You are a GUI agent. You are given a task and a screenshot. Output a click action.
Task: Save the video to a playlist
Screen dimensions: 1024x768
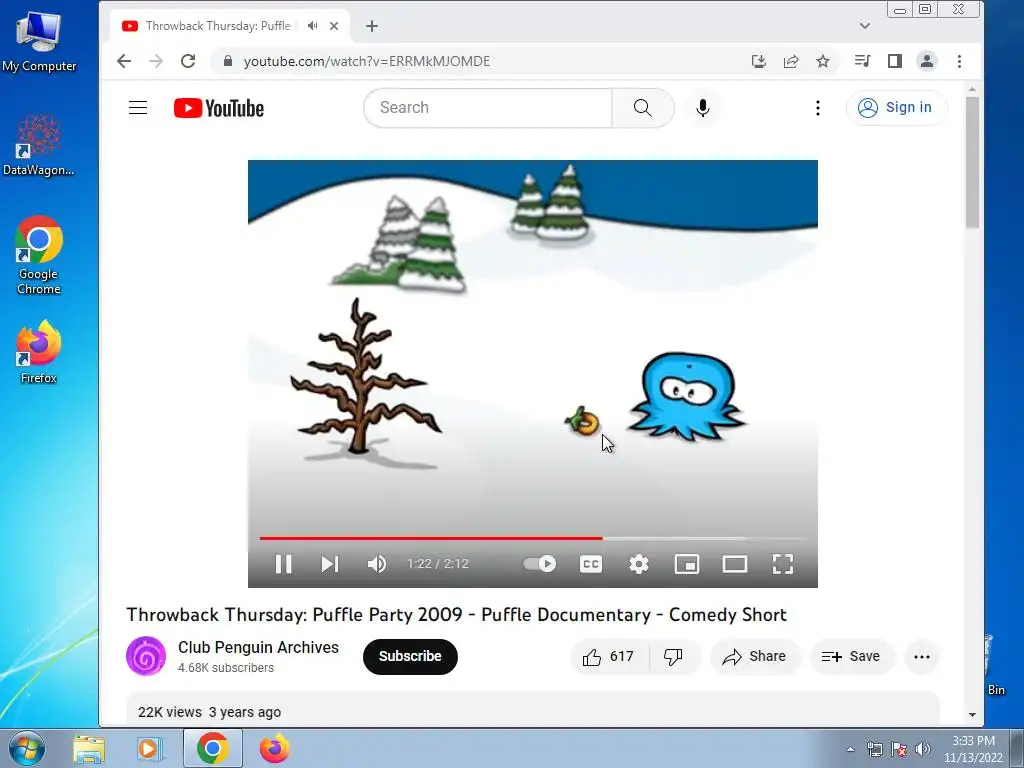pyautogui.click(x=851, y=656)
